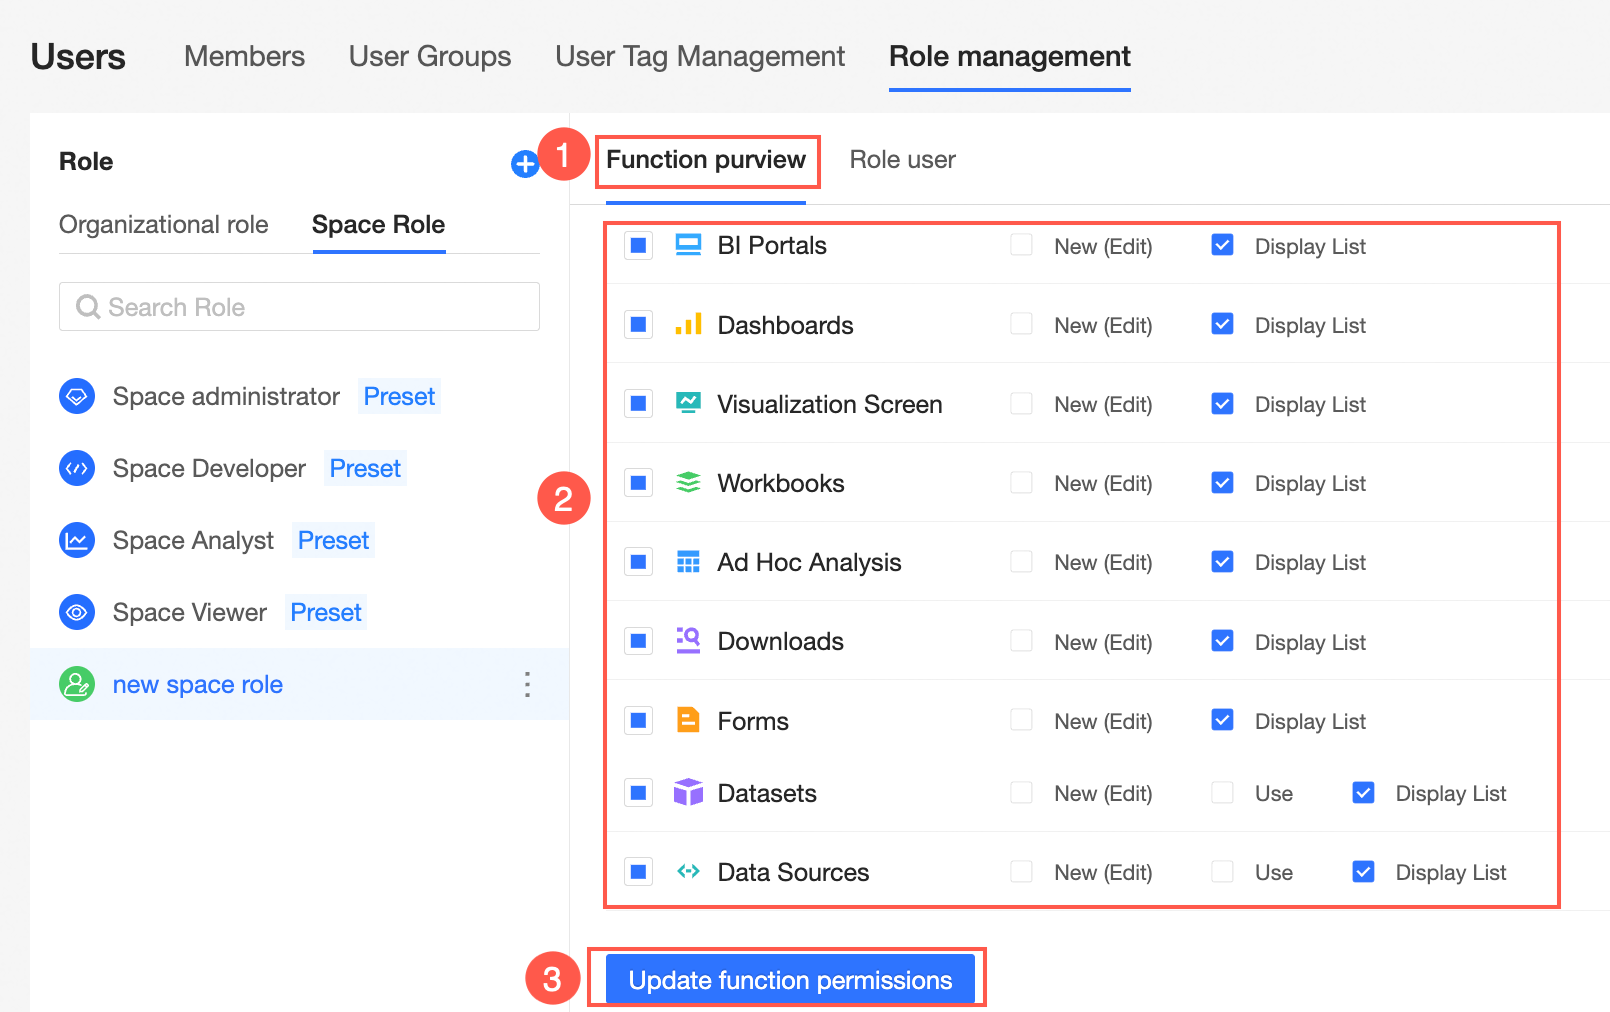Uncheck Display List for BI Portals

click(x=1222, y=245)
